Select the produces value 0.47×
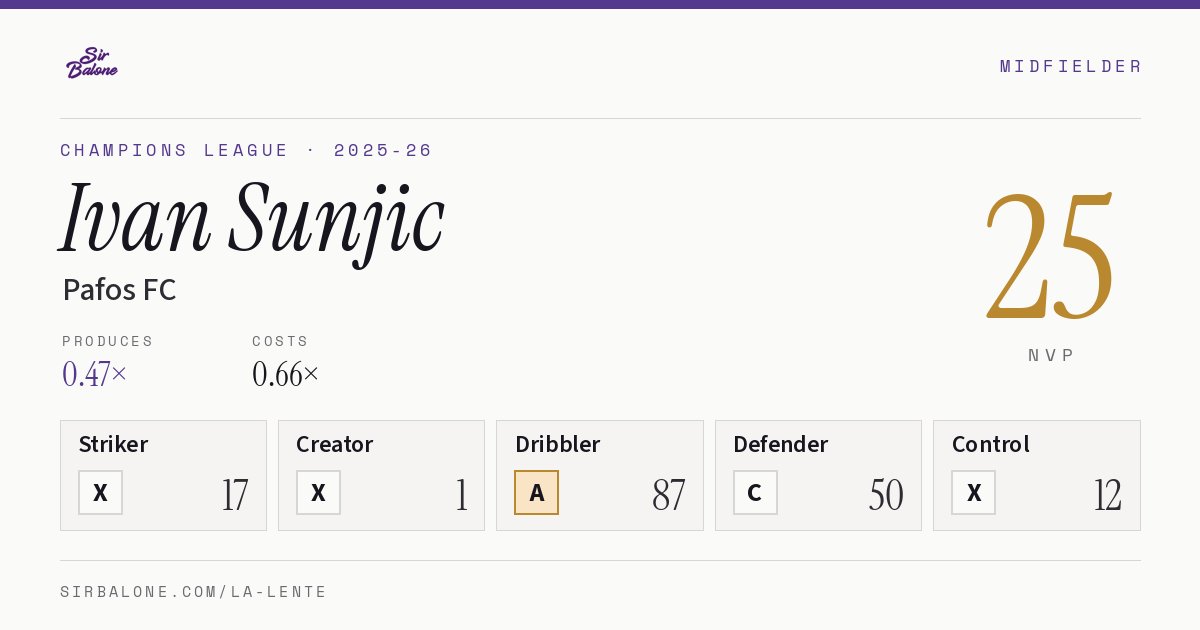Viewport: 1200px width, 630px height. coord(95,374)
